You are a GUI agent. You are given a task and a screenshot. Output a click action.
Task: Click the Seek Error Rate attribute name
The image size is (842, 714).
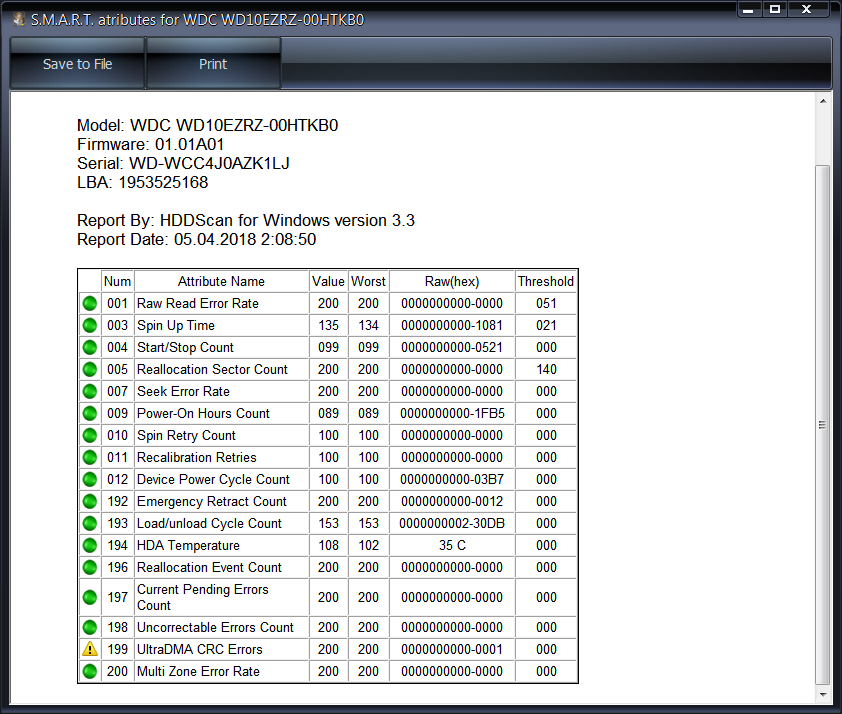tap(183, 391)
